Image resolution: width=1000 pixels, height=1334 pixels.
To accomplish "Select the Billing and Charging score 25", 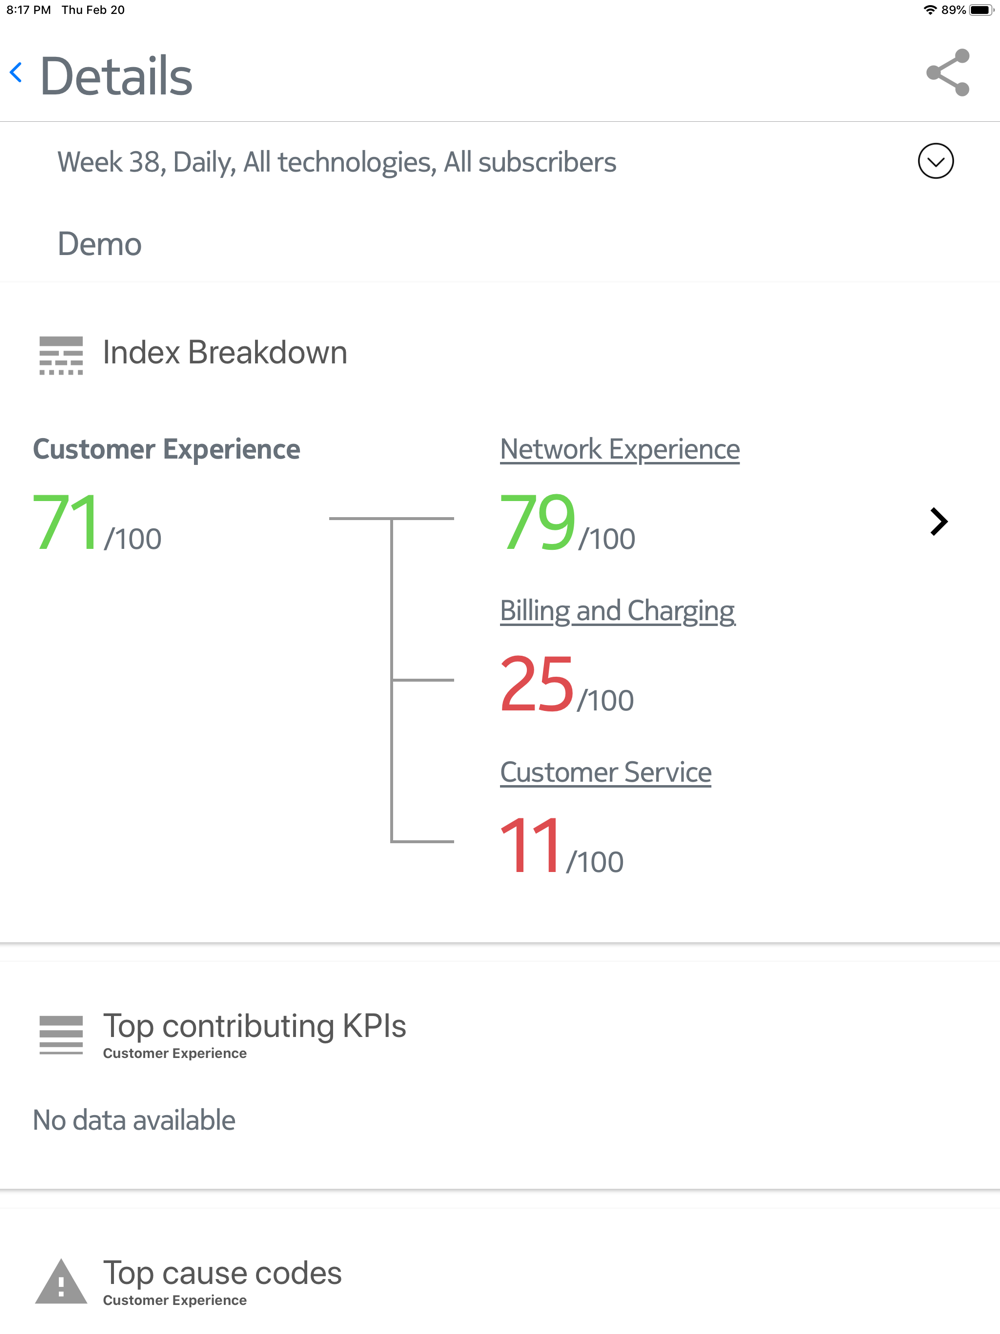I will point(537,684).
